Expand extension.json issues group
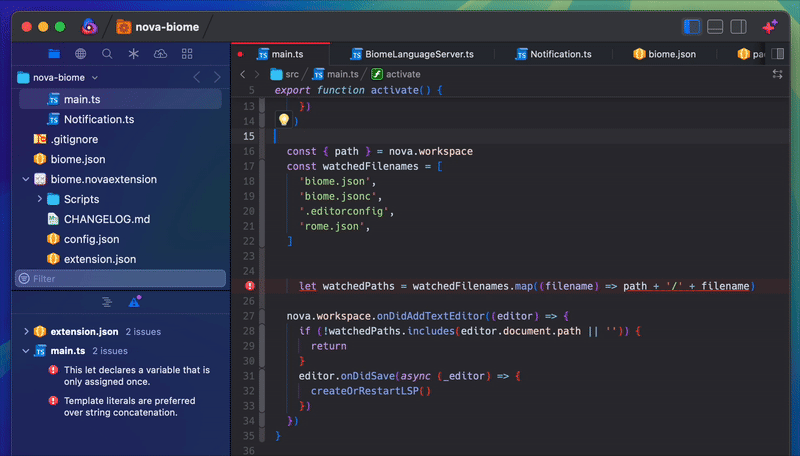This screenshot has height=456, width=800. [x=26, y=332]
